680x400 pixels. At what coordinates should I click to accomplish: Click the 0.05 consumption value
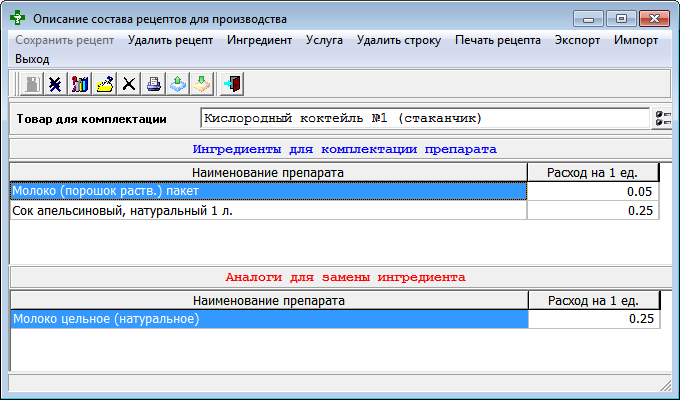point(593,191)
